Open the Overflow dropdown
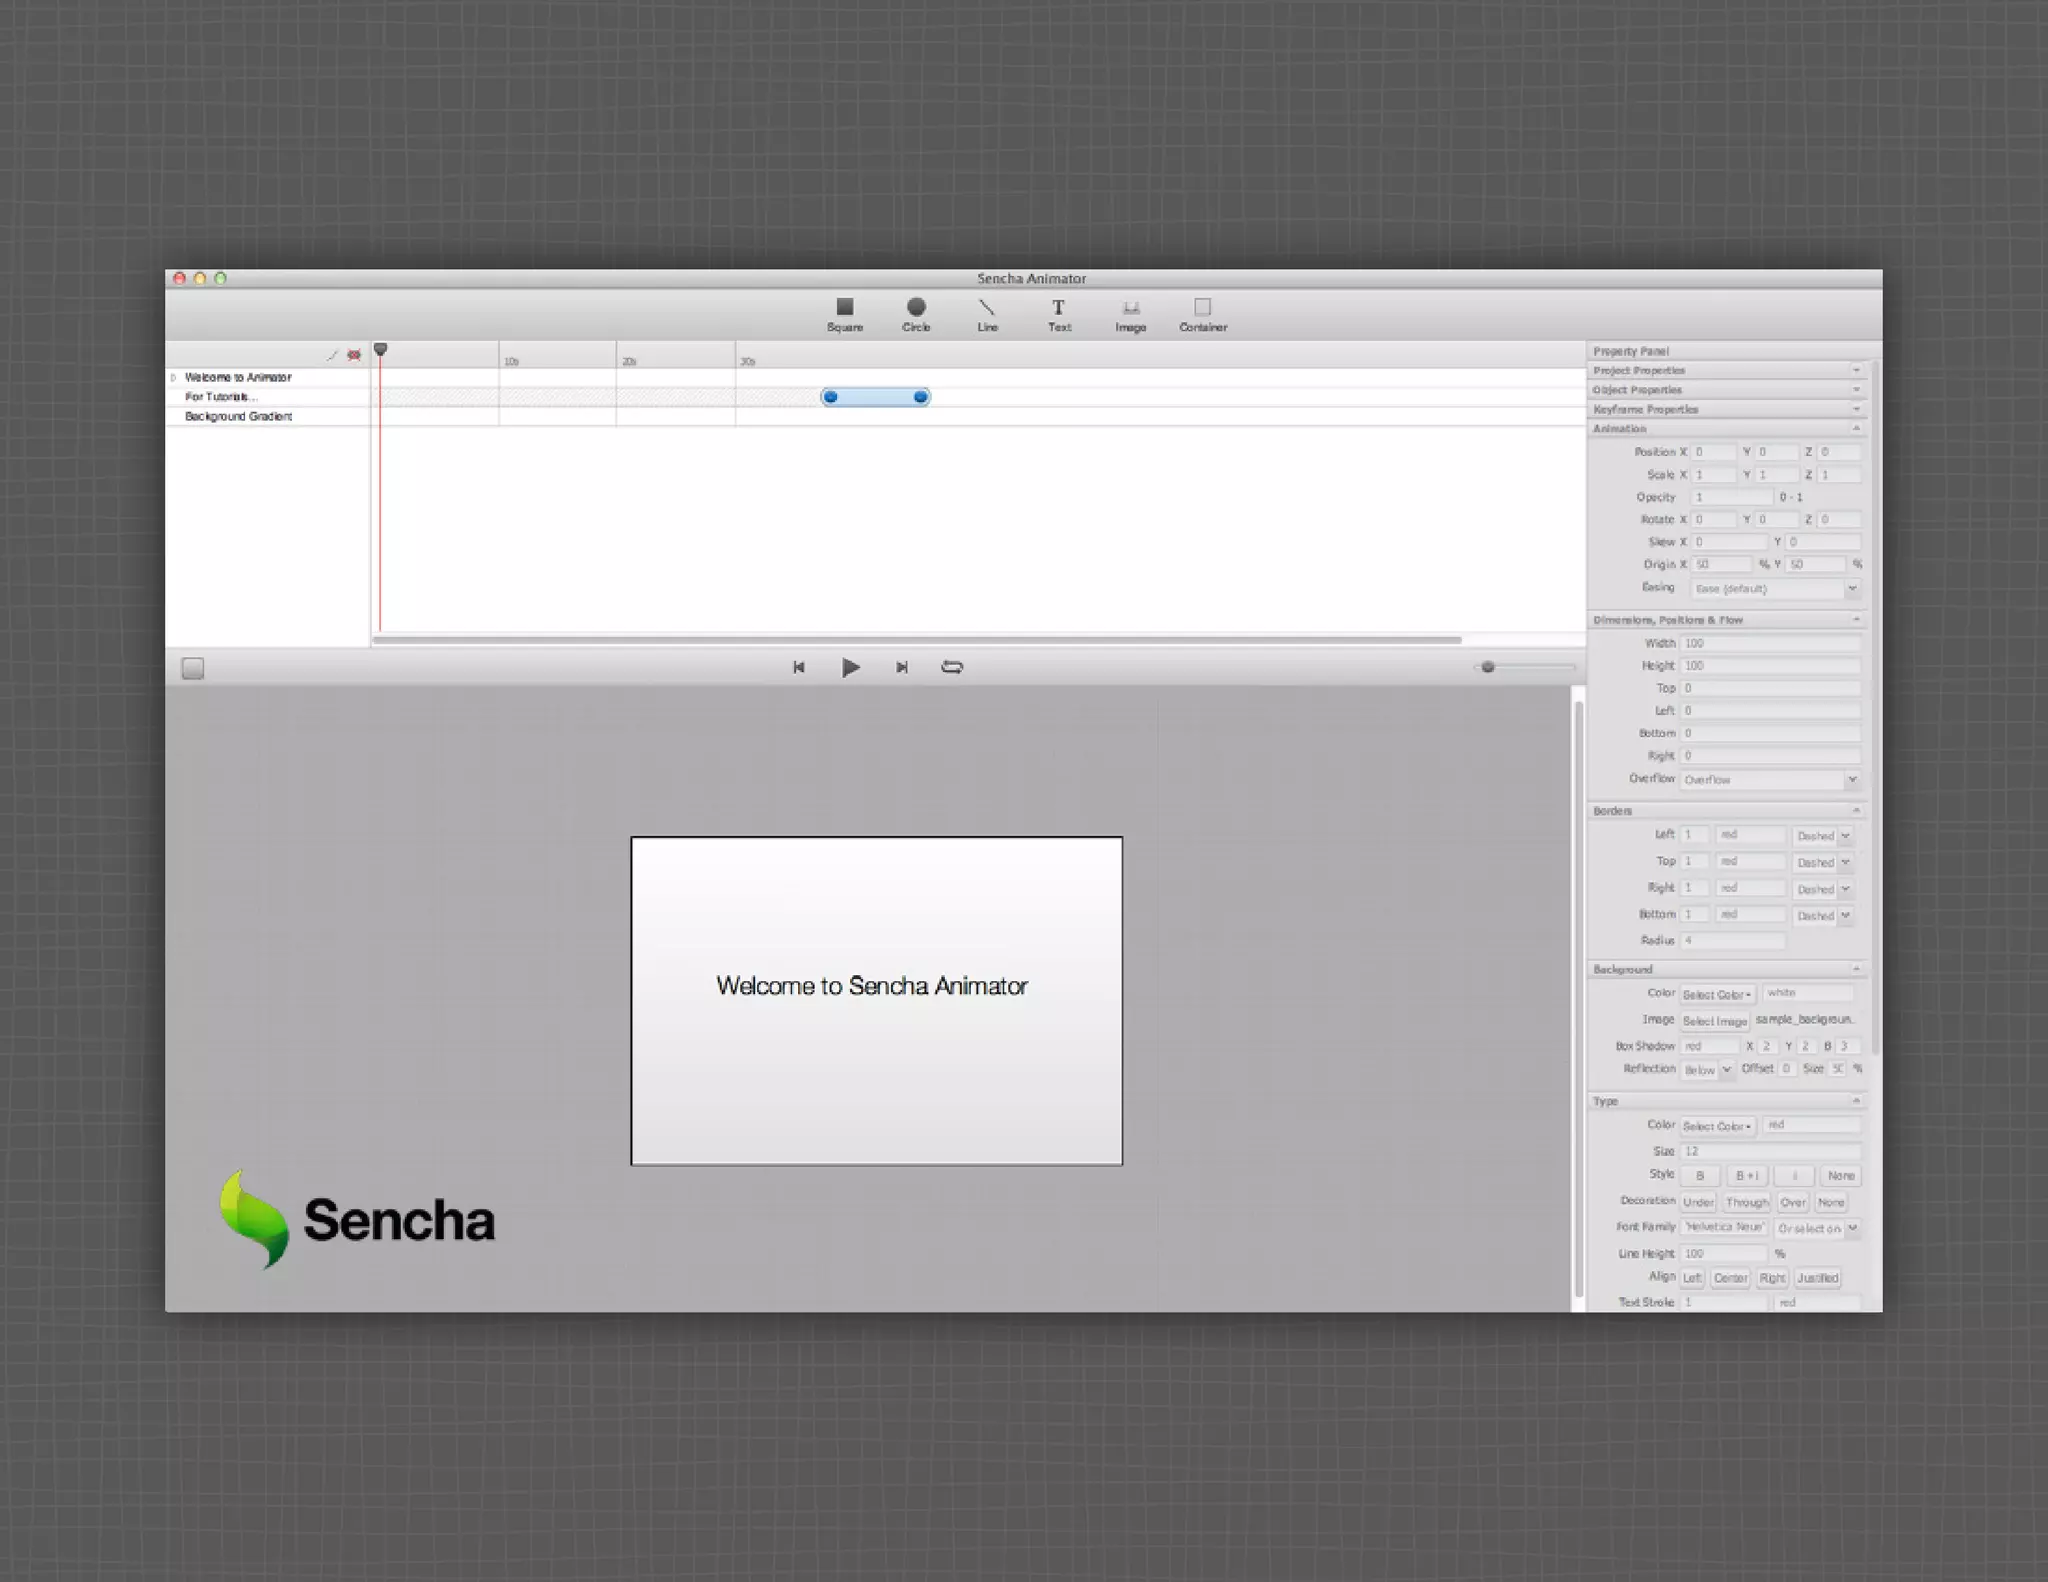The width and height of the screenshot is (2048, 1582). coord(1768,780)
